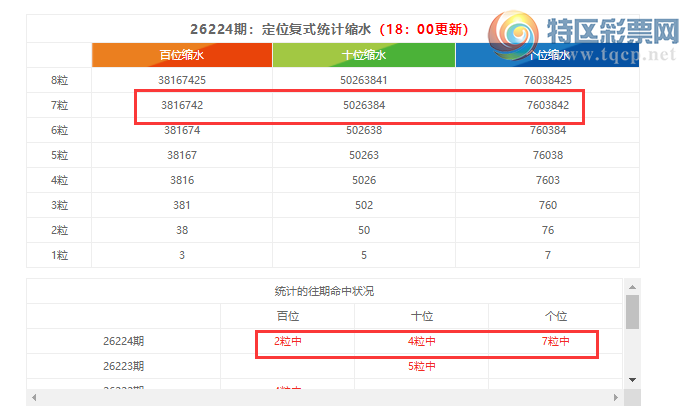Click the 5粒 row label
The image size is (689, 418).
[59, 155]
